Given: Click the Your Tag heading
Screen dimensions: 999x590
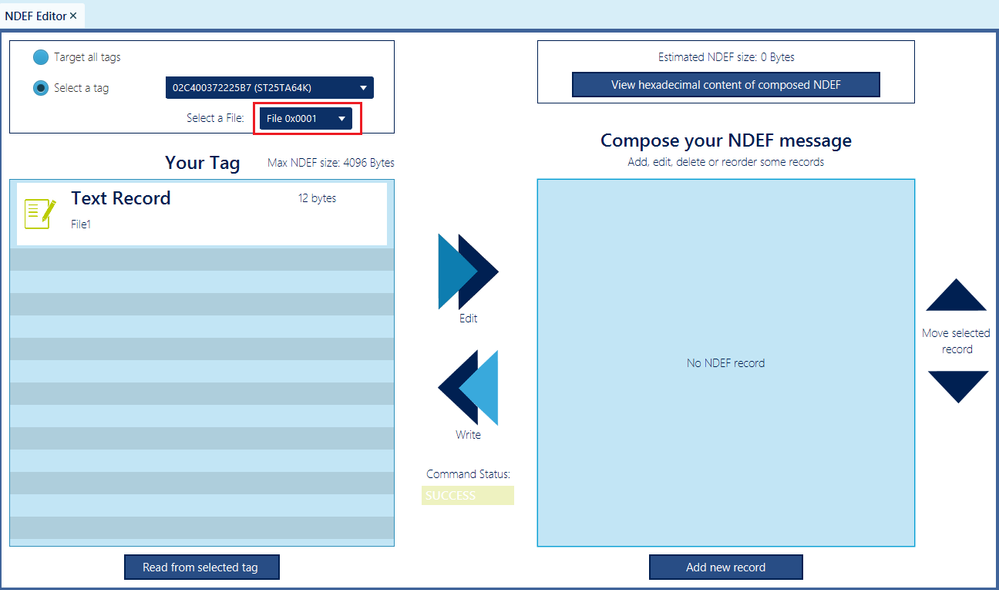Looking at the screenshot, I should pos(202,163).
